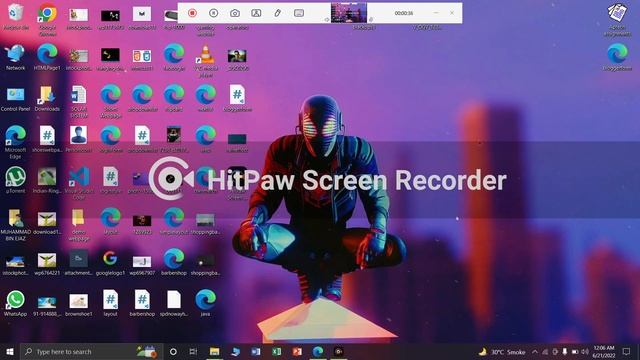The height and width of the screenshot is (360, 640).
Task: Open the WhatsApp desktop shortcut
Action: click(16, 303)
